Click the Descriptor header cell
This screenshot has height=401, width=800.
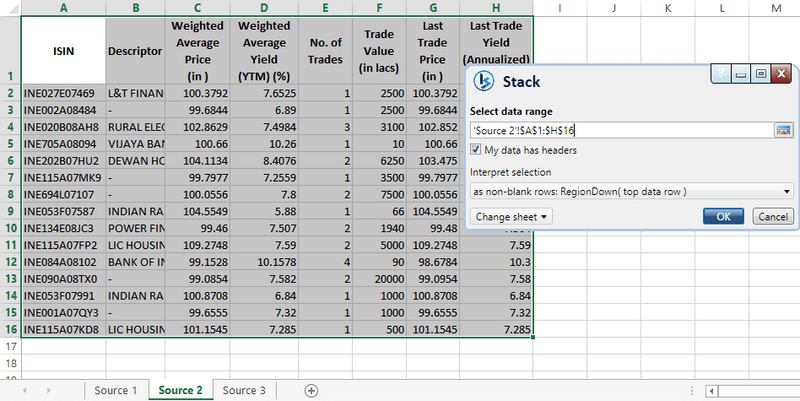[135, 51]
